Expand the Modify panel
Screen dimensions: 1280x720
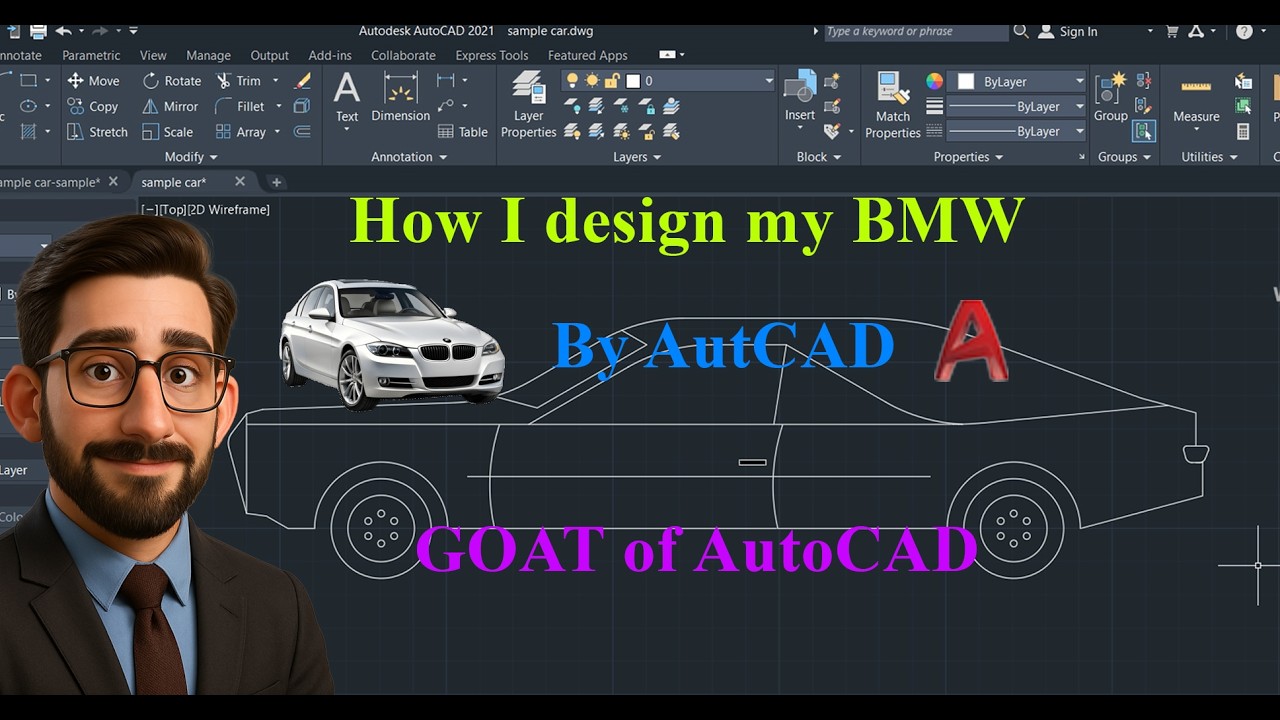click(x=191, y=157)
